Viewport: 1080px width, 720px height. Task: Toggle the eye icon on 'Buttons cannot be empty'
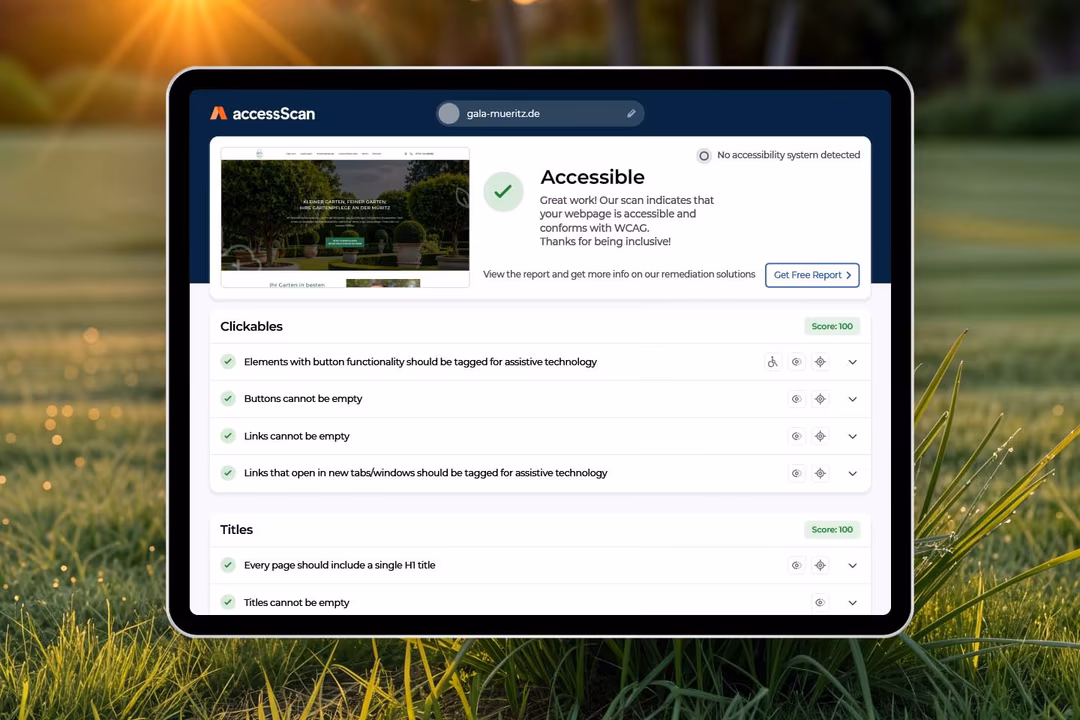(796, 398)
